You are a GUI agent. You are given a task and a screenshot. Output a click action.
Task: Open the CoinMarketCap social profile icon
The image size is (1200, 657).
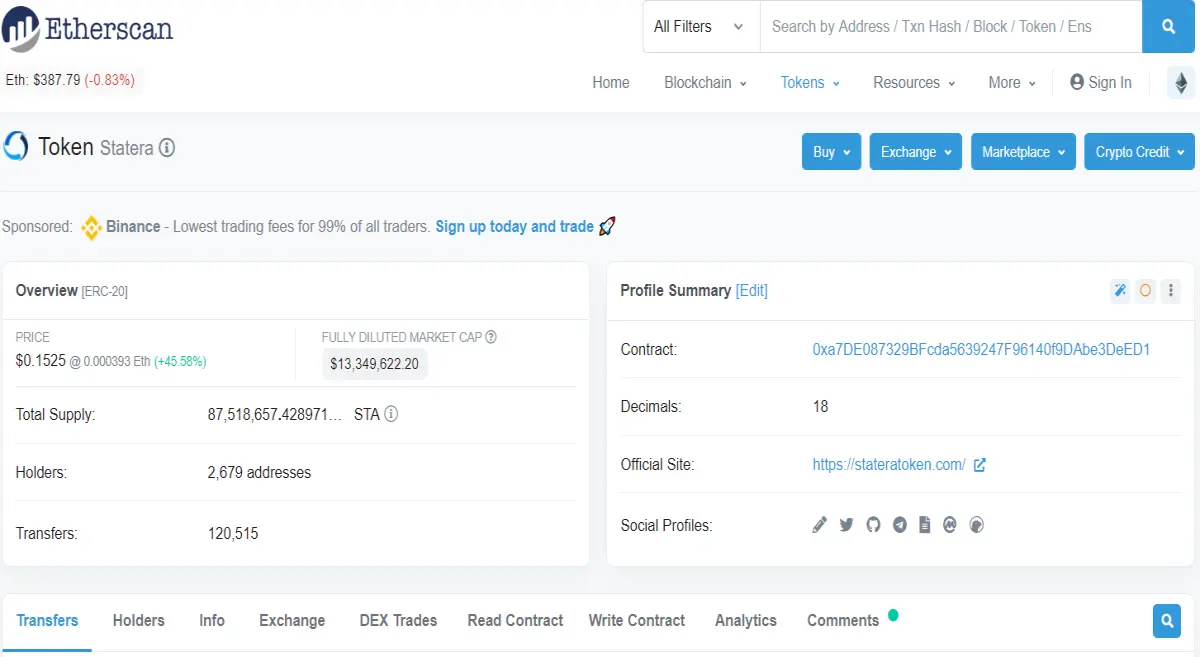pos(951,524)
